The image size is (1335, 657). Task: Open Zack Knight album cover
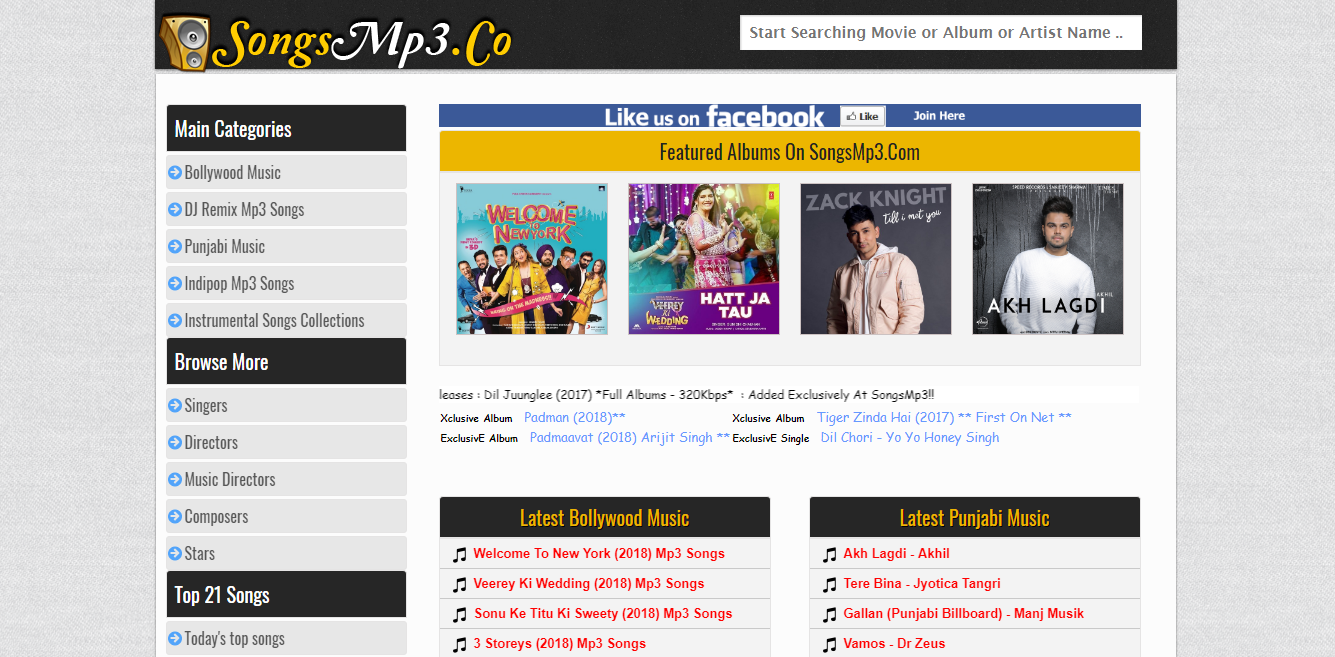pos(876,259)
